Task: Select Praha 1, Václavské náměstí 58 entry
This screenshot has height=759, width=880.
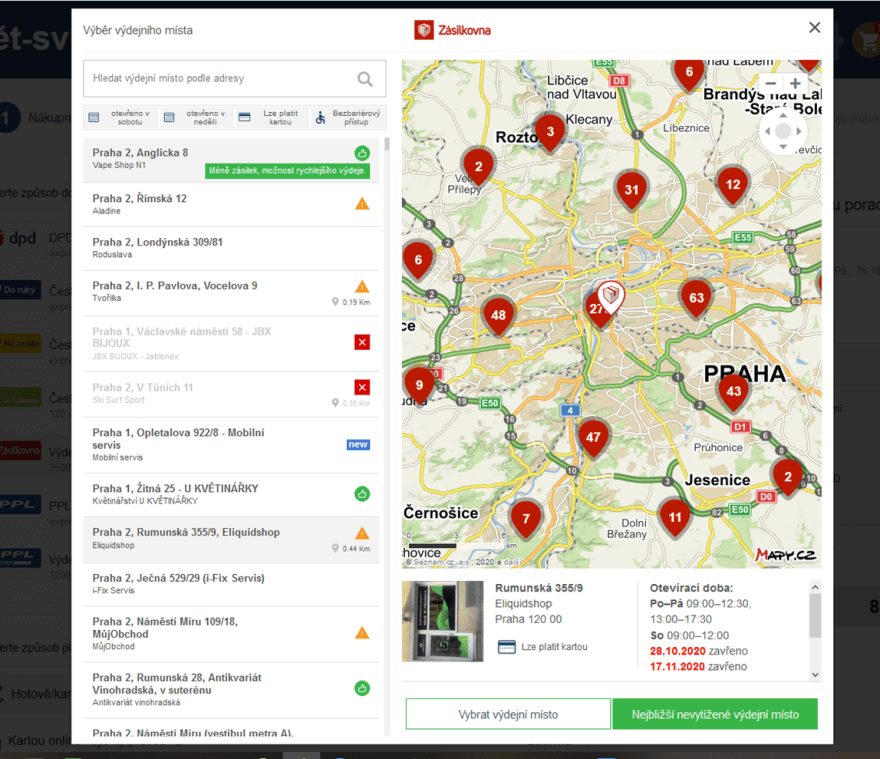Action: 231,343
